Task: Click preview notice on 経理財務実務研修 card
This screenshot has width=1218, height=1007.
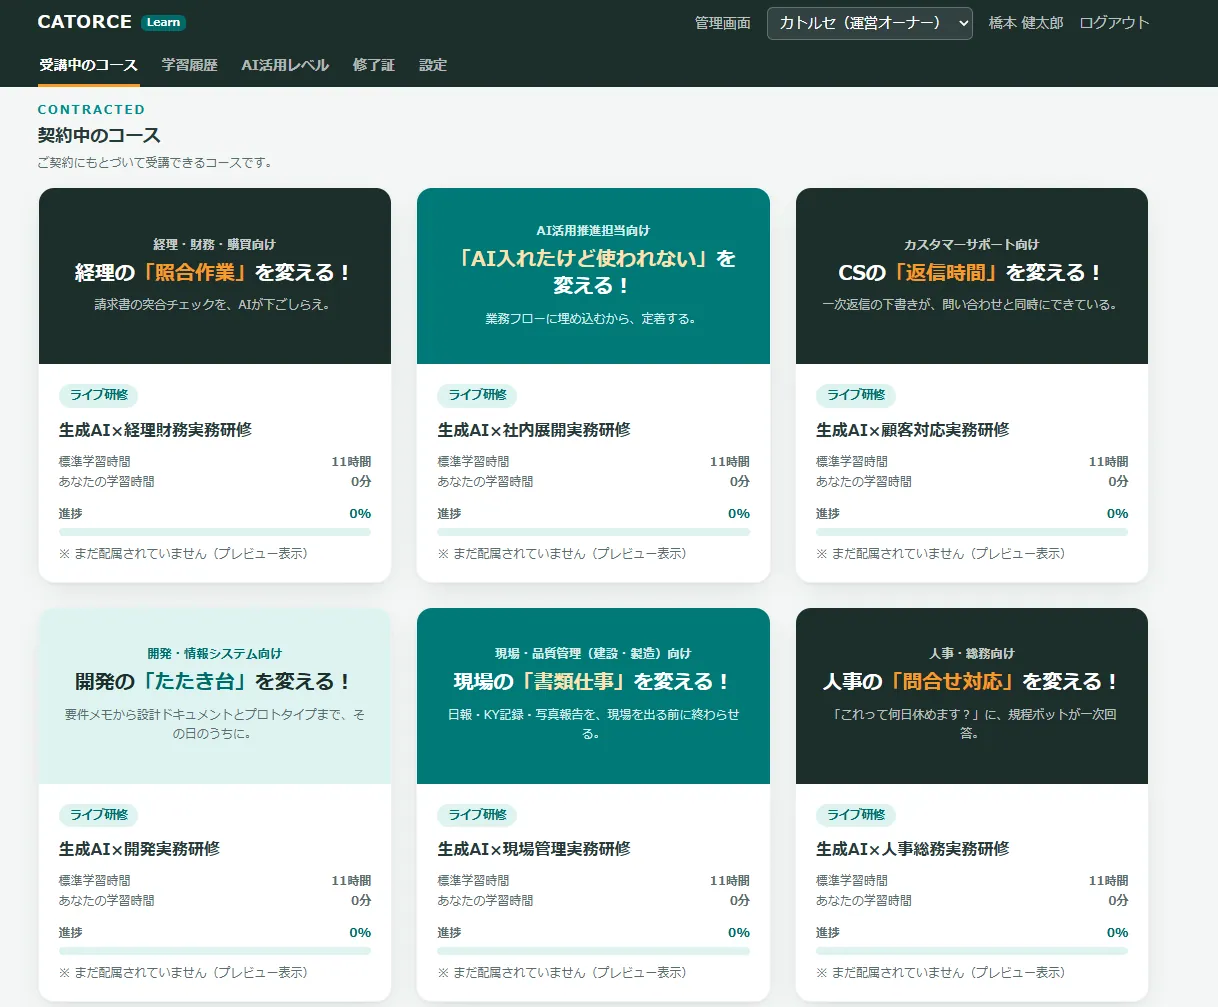Action: point(184,553)
